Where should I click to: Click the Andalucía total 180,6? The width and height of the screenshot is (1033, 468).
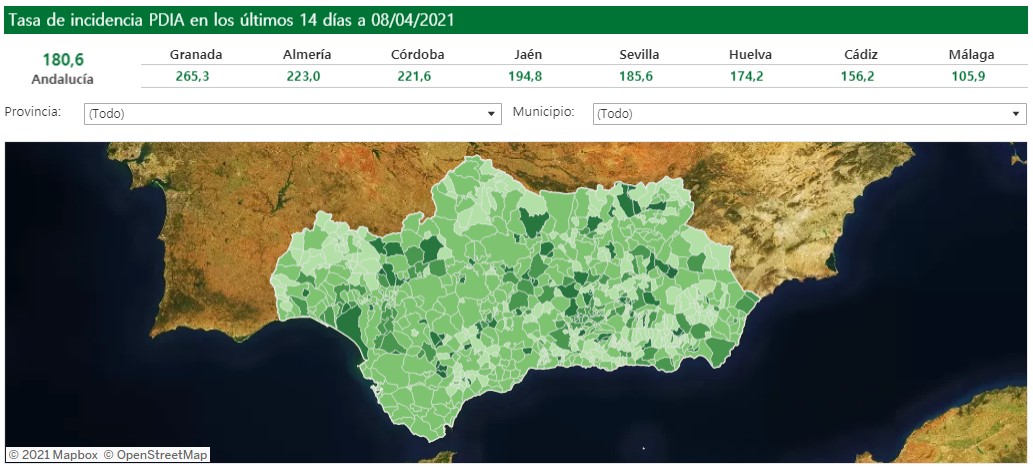[x=62, y=60]
